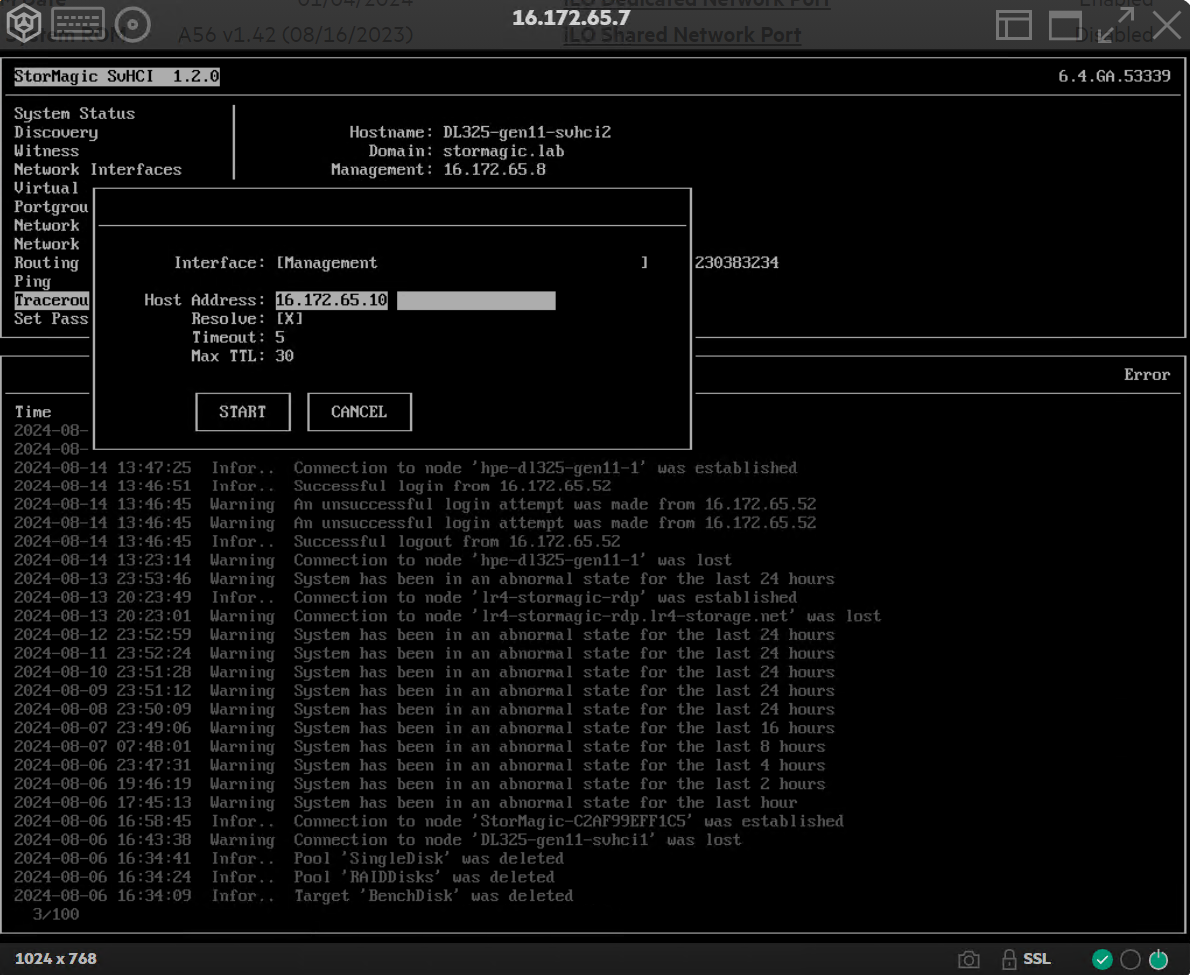Open the virtual keyboard icon
Screen dimensions: 1190x975
click(78, 24)
